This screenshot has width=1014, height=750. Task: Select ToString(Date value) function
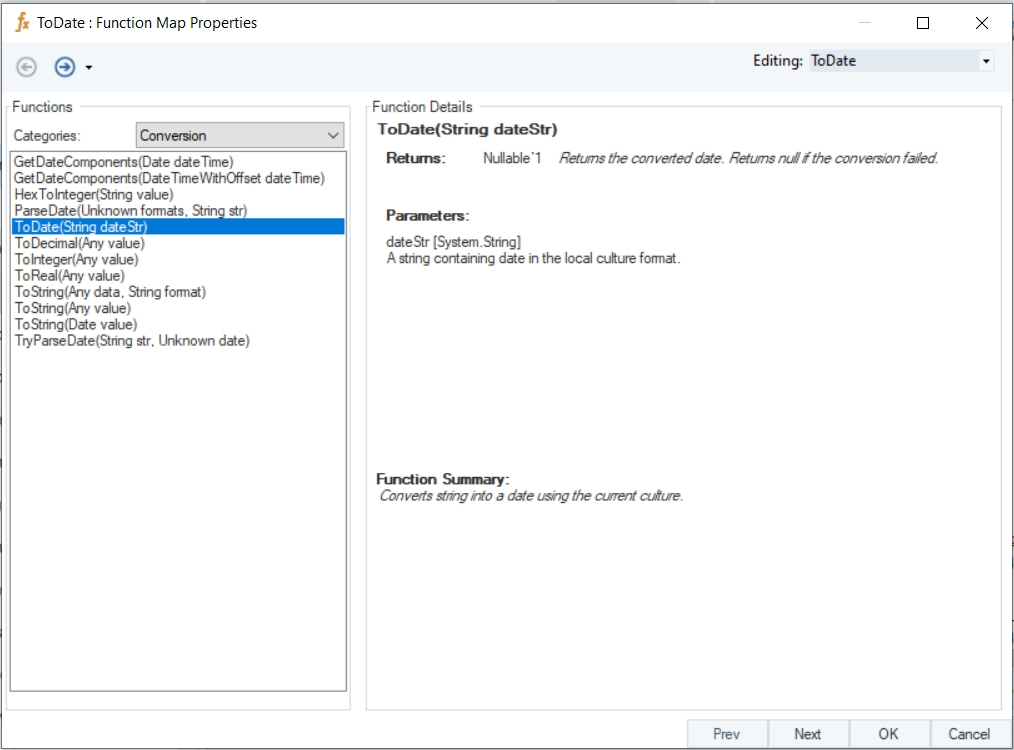tap(75, 324)
